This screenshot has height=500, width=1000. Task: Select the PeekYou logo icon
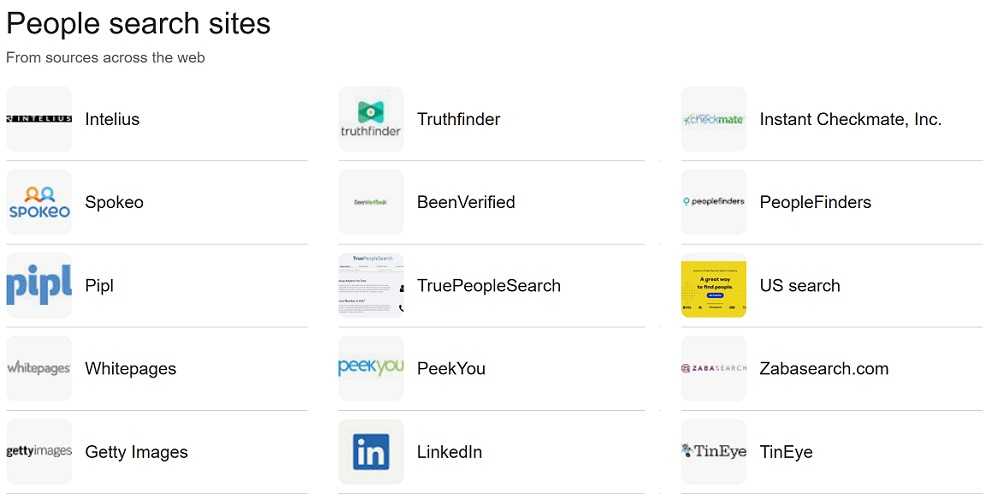[371, 369]
